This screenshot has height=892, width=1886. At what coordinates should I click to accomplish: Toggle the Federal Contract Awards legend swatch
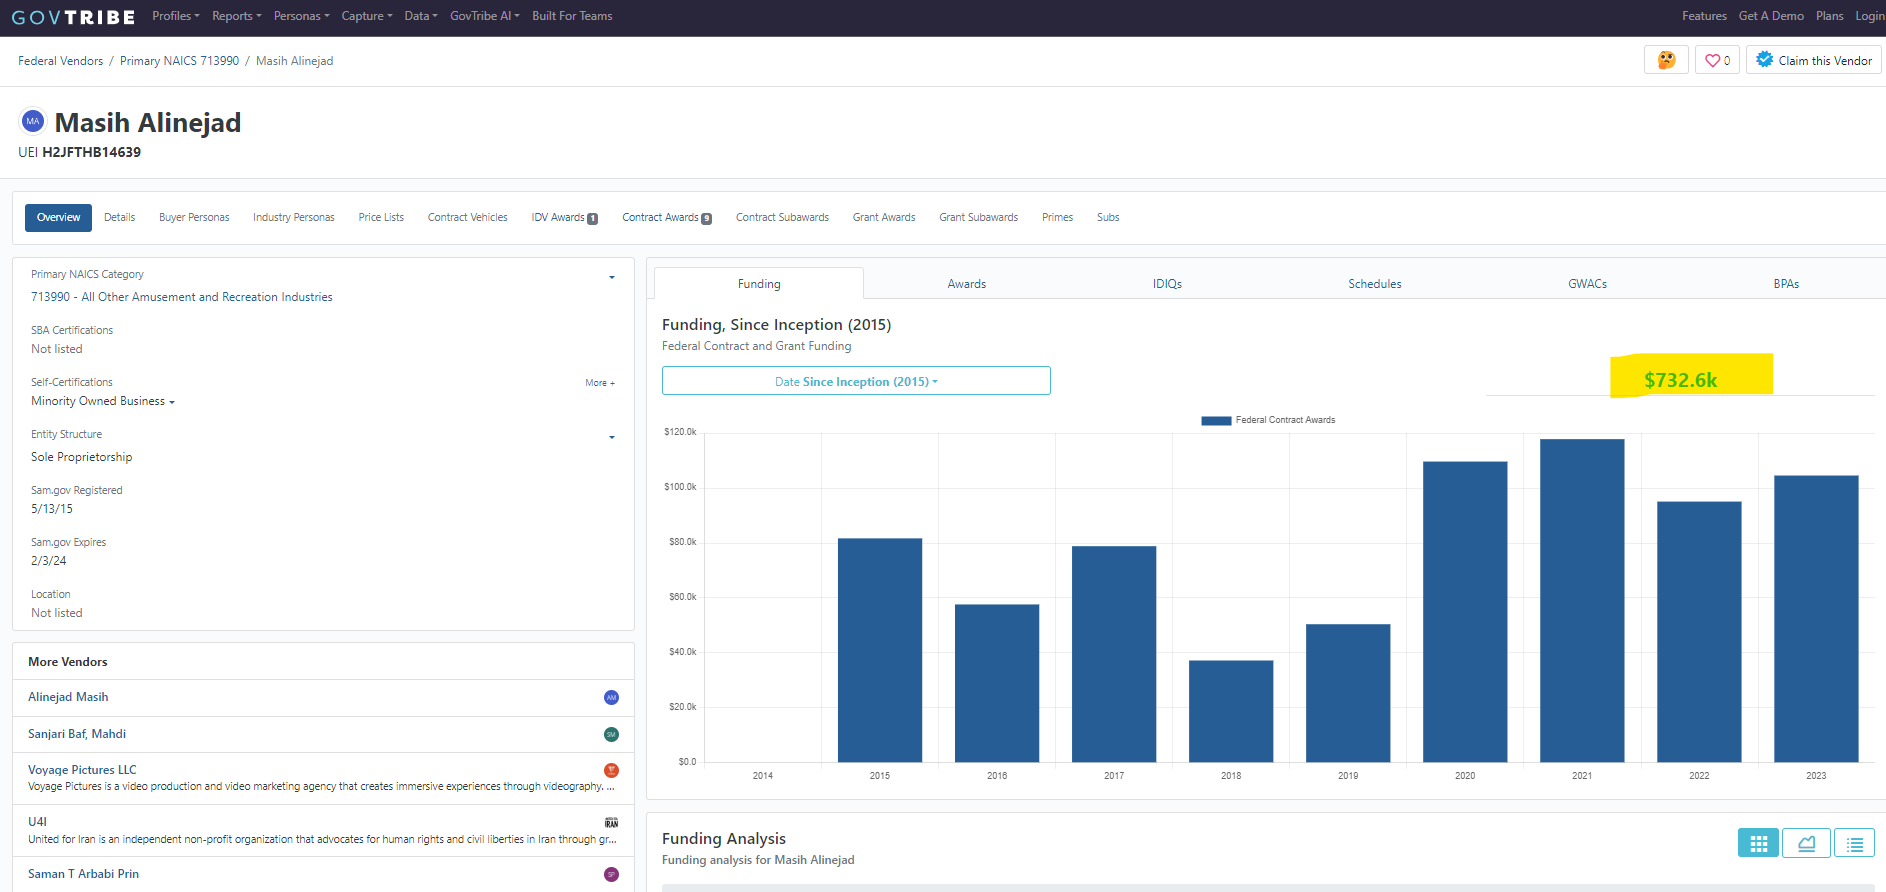click(x=1216, y=421)
